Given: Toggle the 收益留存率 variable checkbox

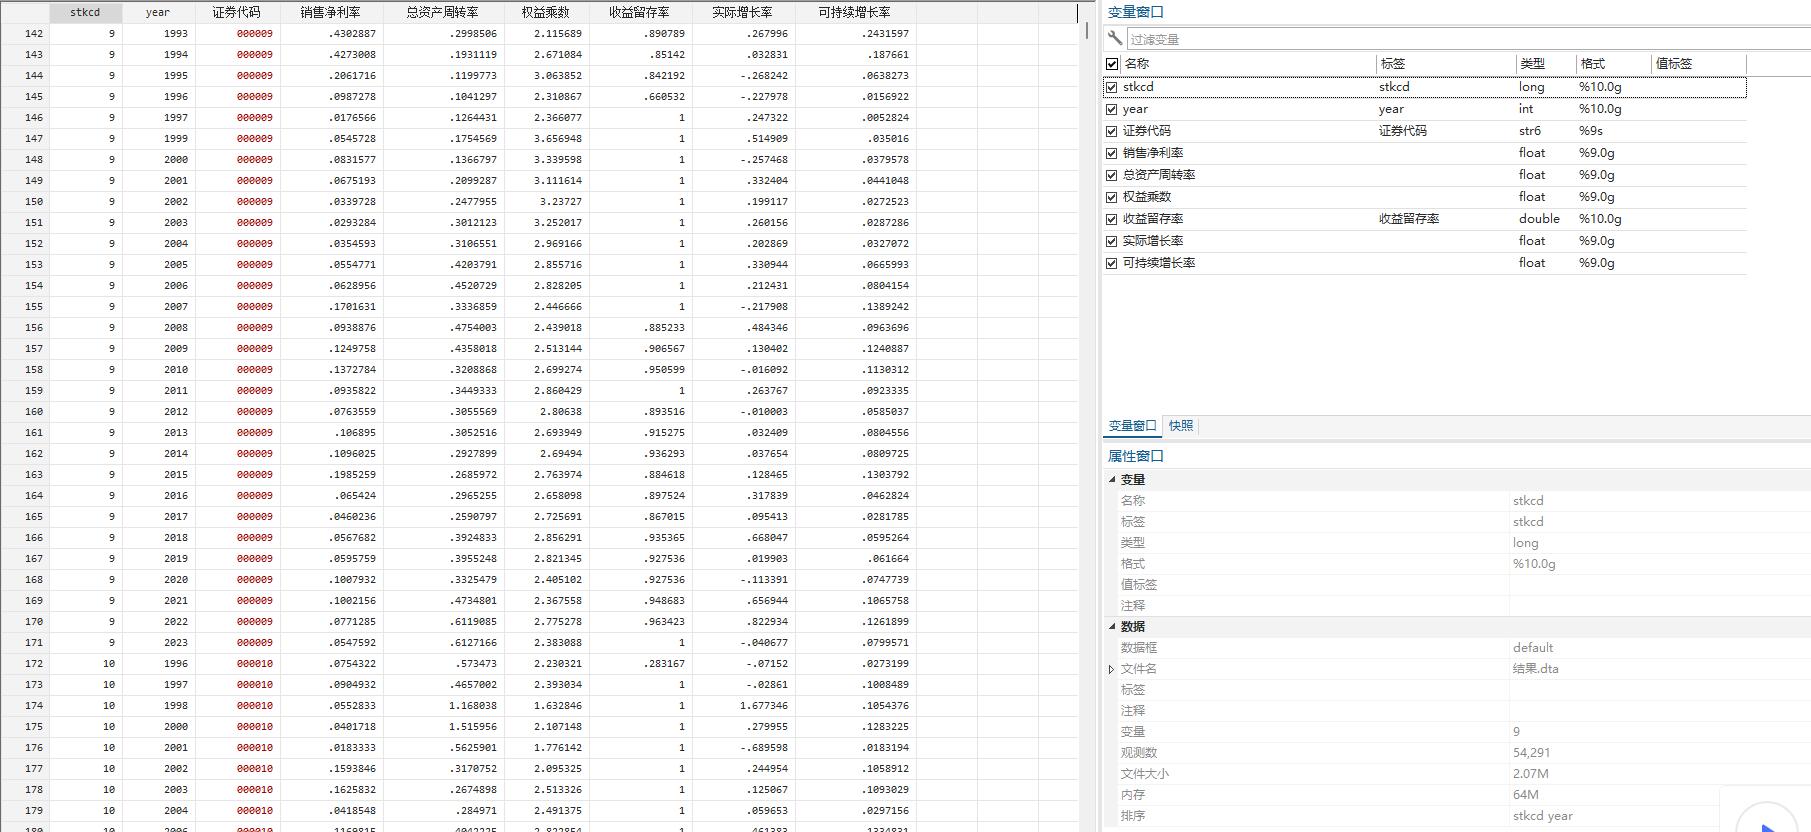Looking at the screenshot, I should coord(1112,219).
